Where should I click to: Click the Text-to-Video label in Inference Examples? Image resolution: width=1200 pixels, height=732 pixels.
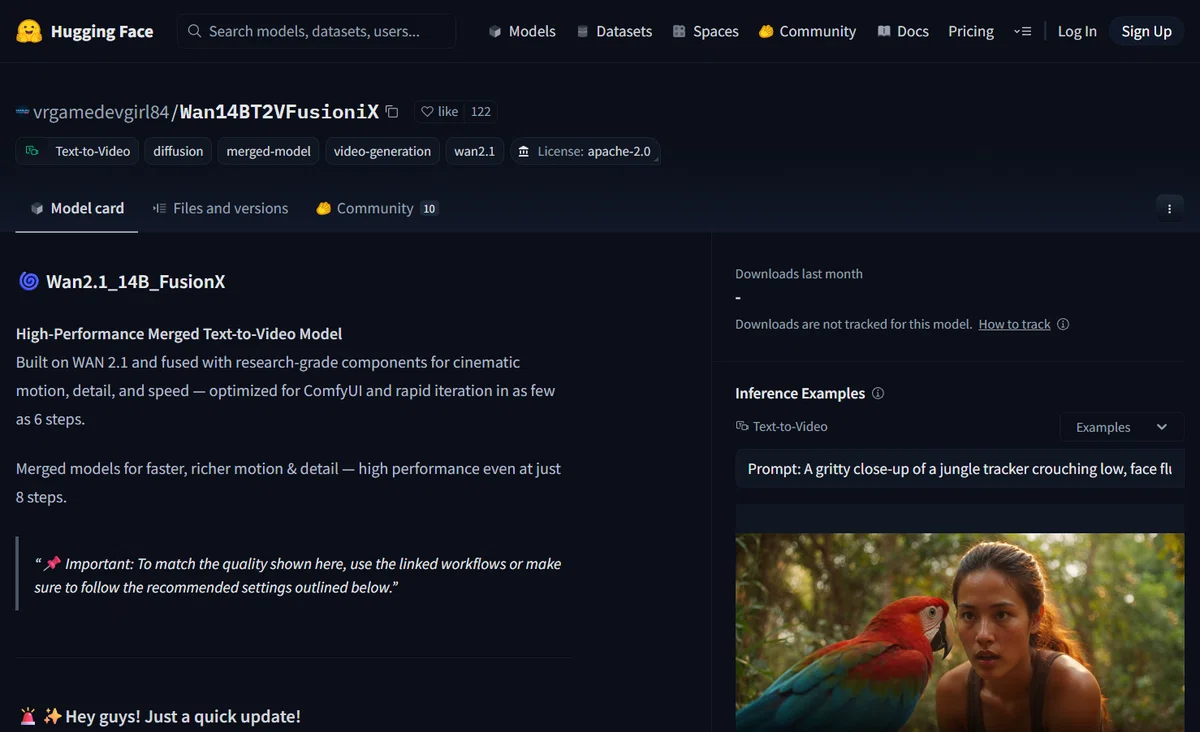tap(782, 426)
